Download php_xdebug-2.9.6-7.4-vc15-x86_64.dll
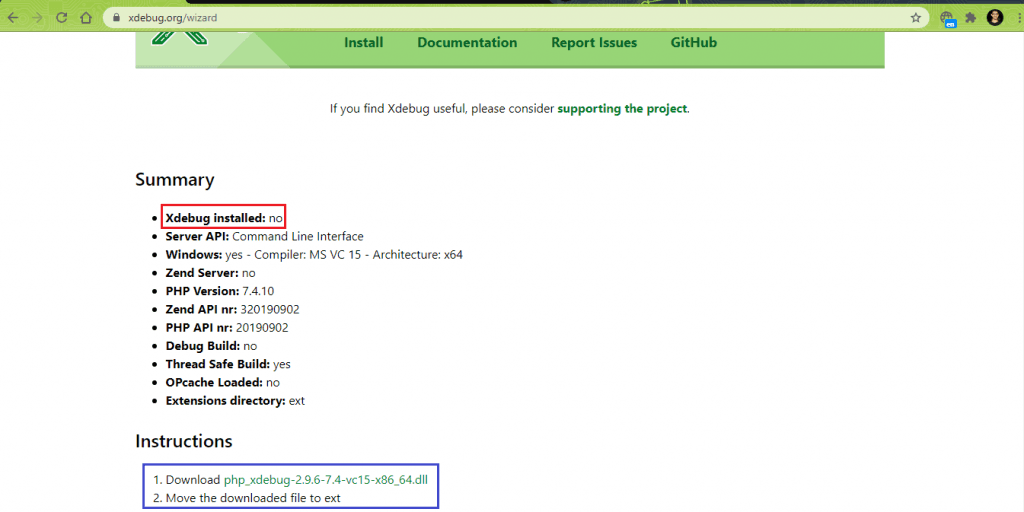The width and height of the screenshot is (1024, 512). [x=326, y=480]
